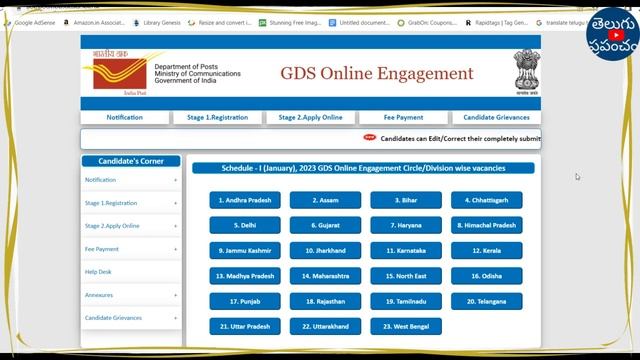
Task: Open the Candidate Grievances top tab
Action: tap(496, 118)
